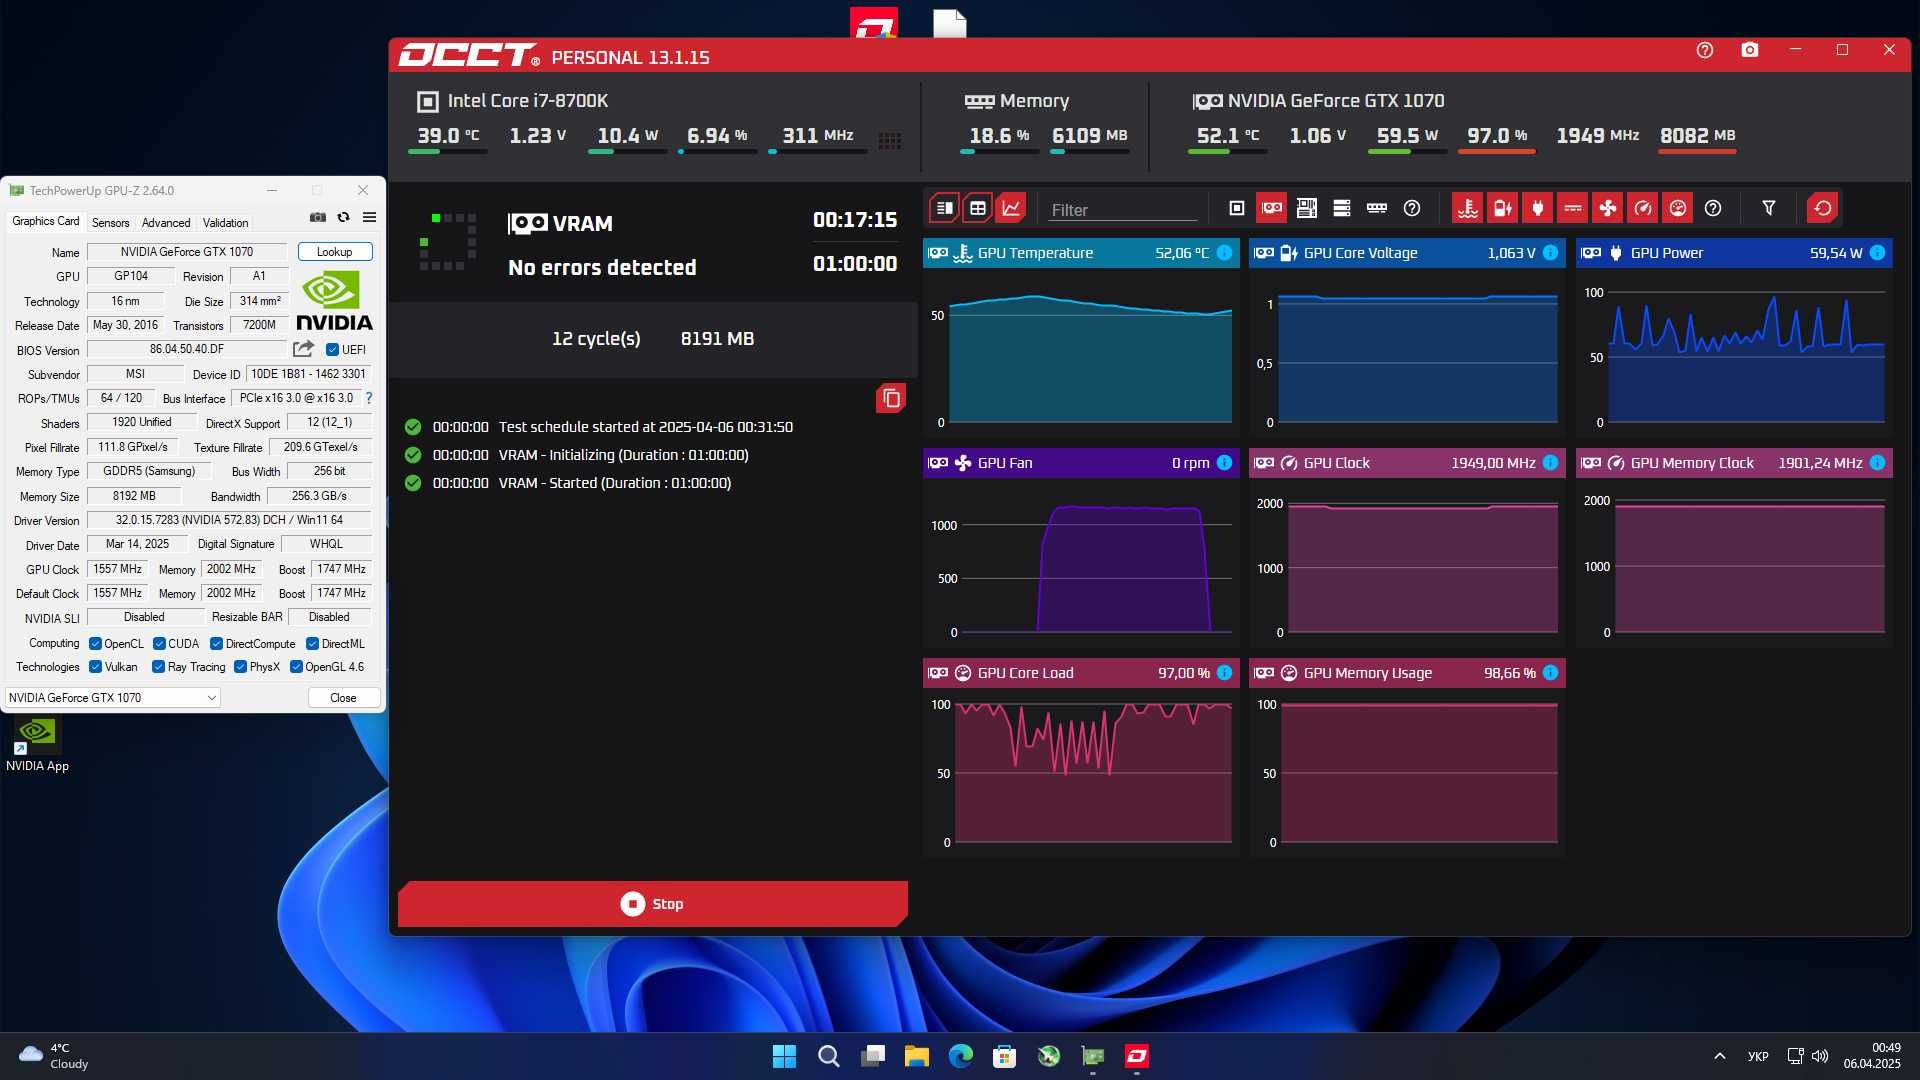This screenshot has height=1080, width=1920.
Task: Open info for the GPU Memory Usage graph
Action: [1550, 673]
